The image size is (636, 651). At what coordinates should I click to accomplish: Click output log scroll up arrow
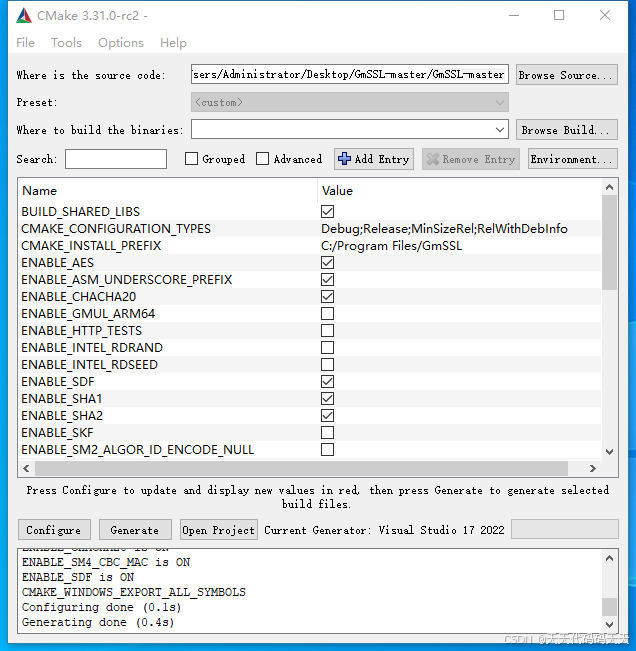click(x=609, y=558)
